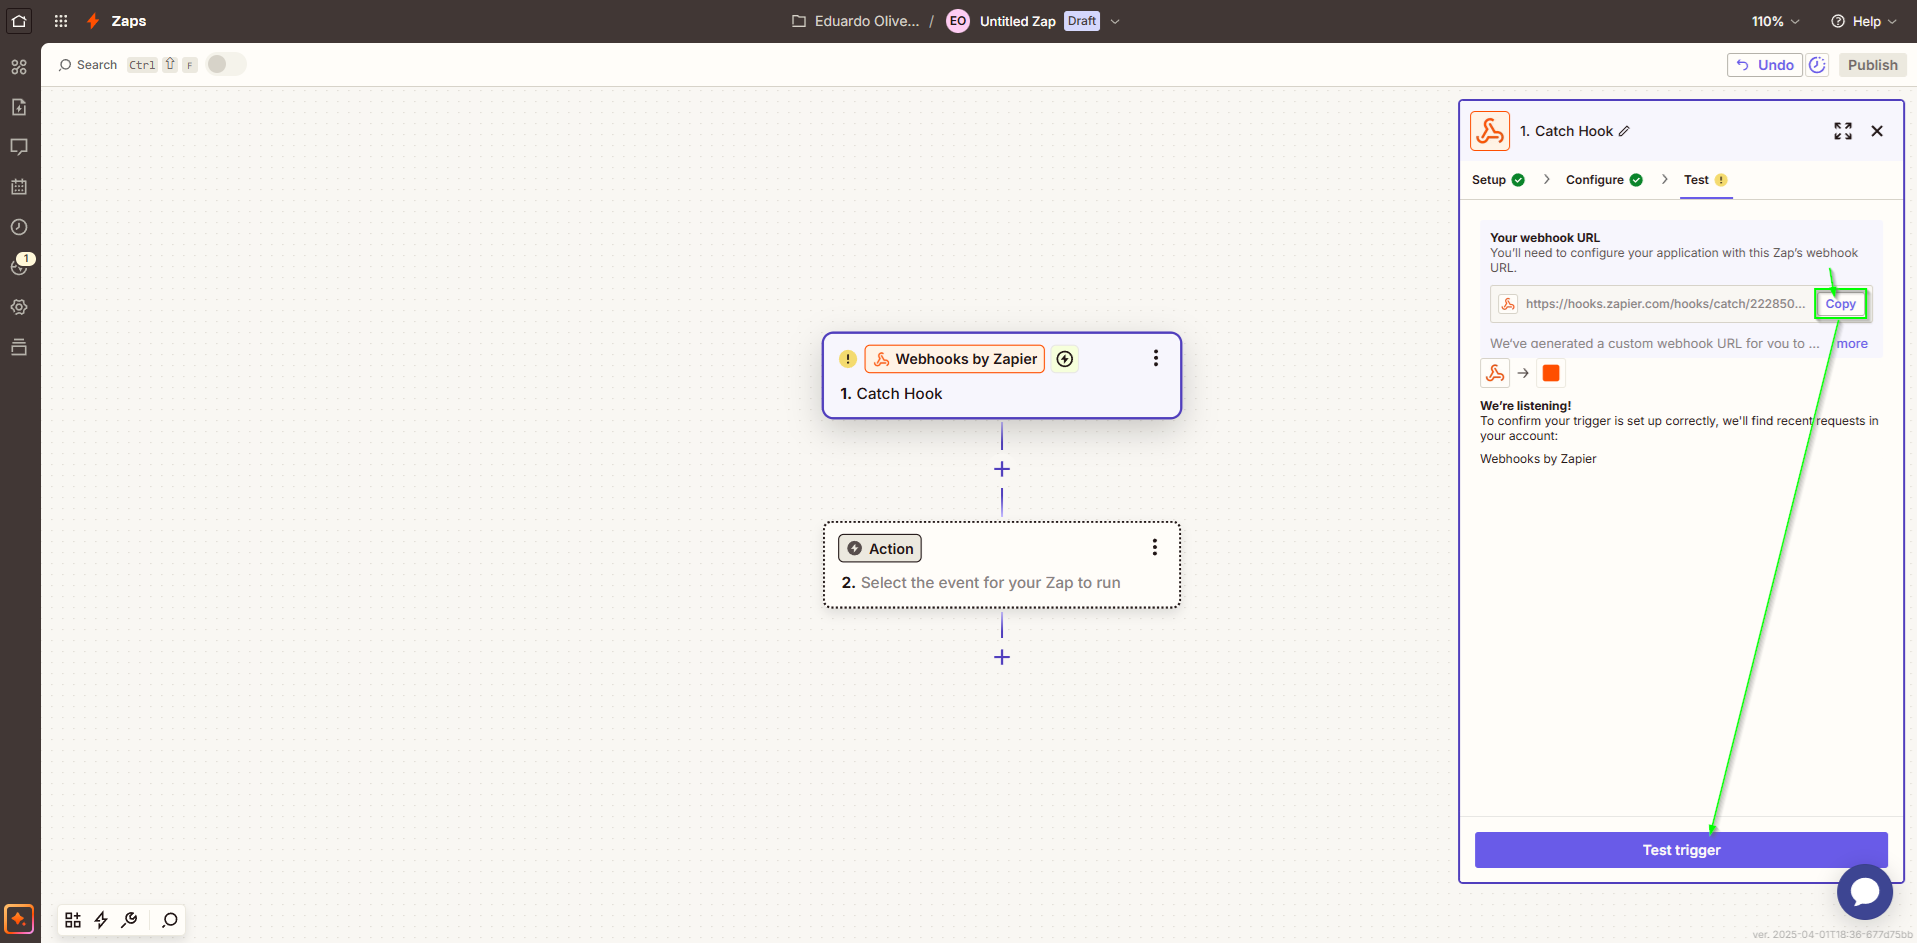Click the Untitled Zap title
The image size is (1917, 943).
pos(1017,21)
